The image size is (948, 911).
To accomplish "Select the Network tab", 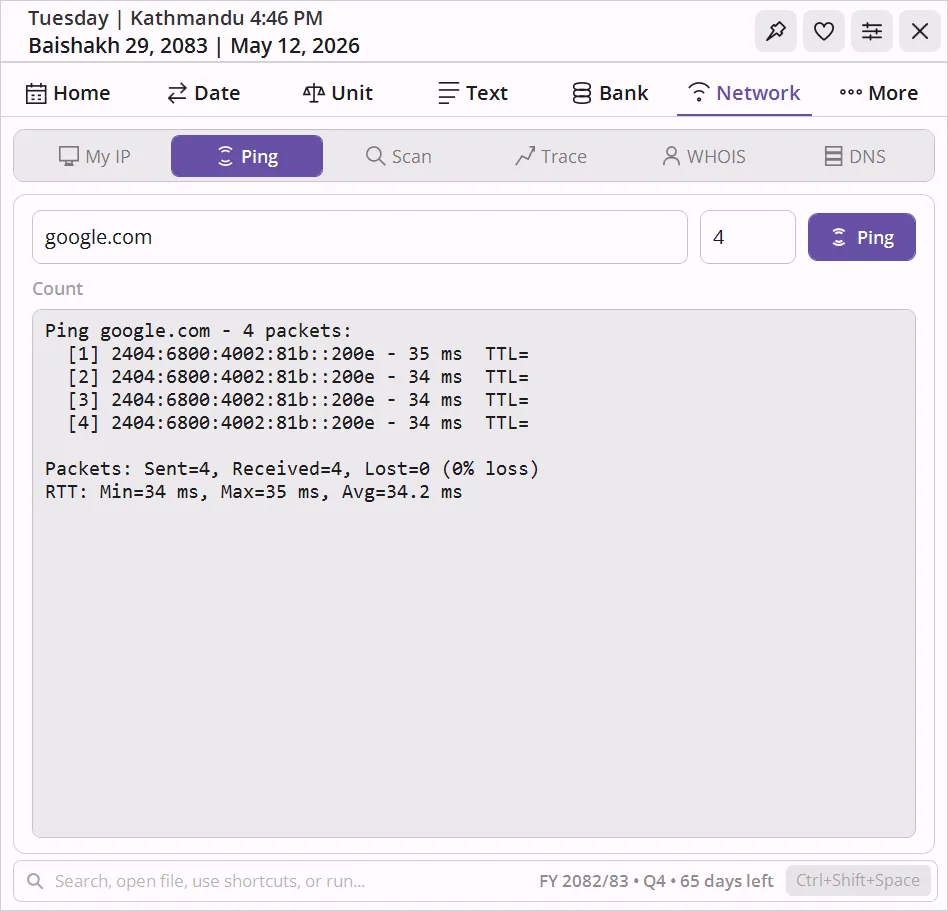I will [x=744, y=93].
